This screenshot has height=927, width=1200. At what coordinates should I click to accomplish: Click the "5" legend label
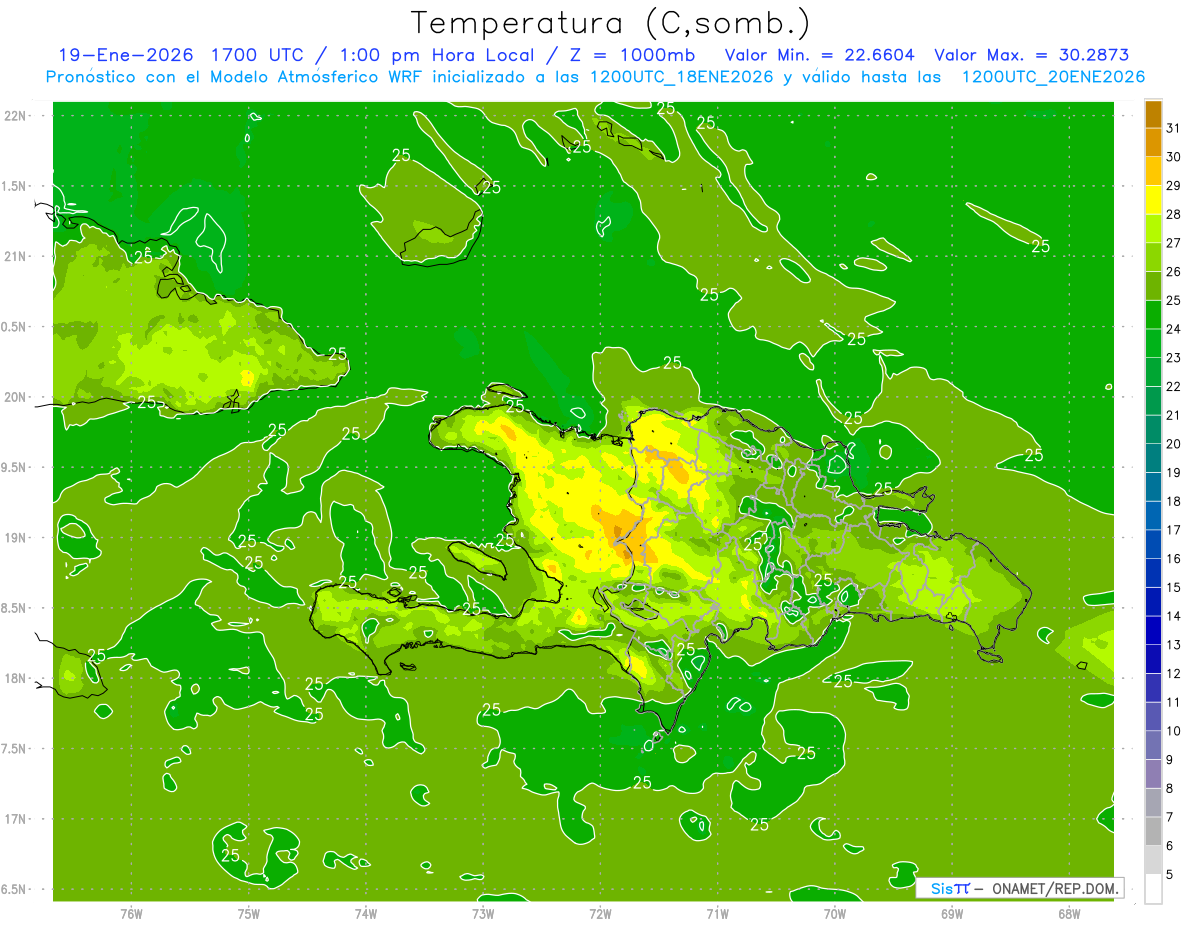[1170, 874]
